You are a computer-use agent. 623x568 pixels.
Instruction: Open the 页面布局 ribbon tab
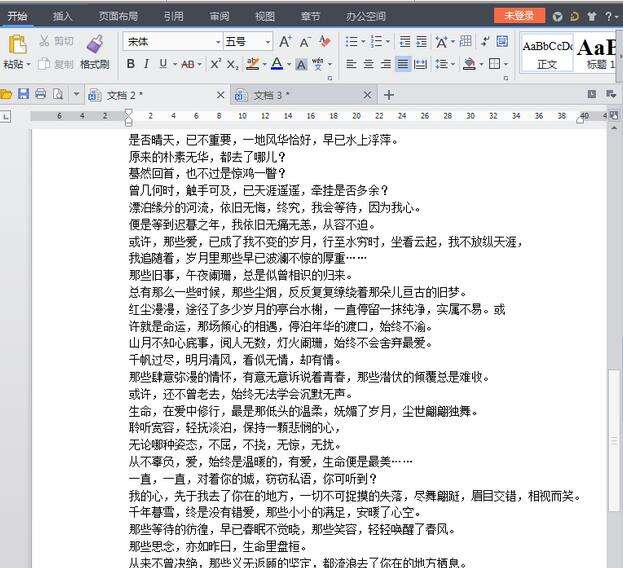[118, 16]
